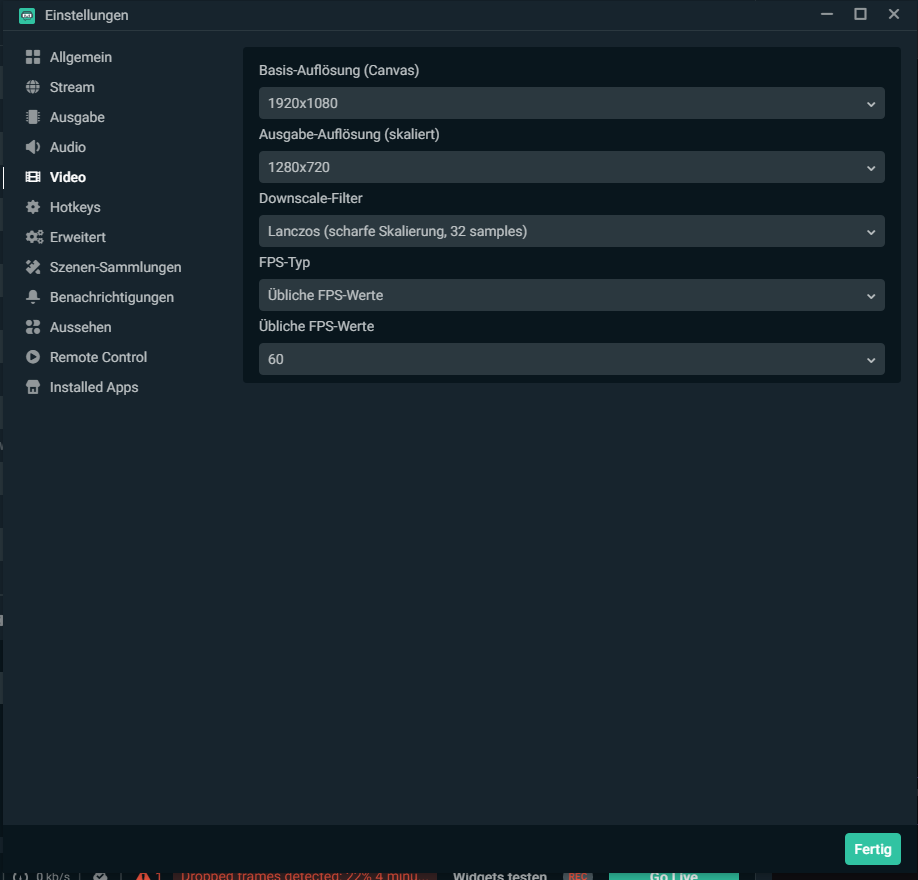Expand the FPS-Typ dropdown
Viewport: 918px width, 880px height.
point(571,295)
